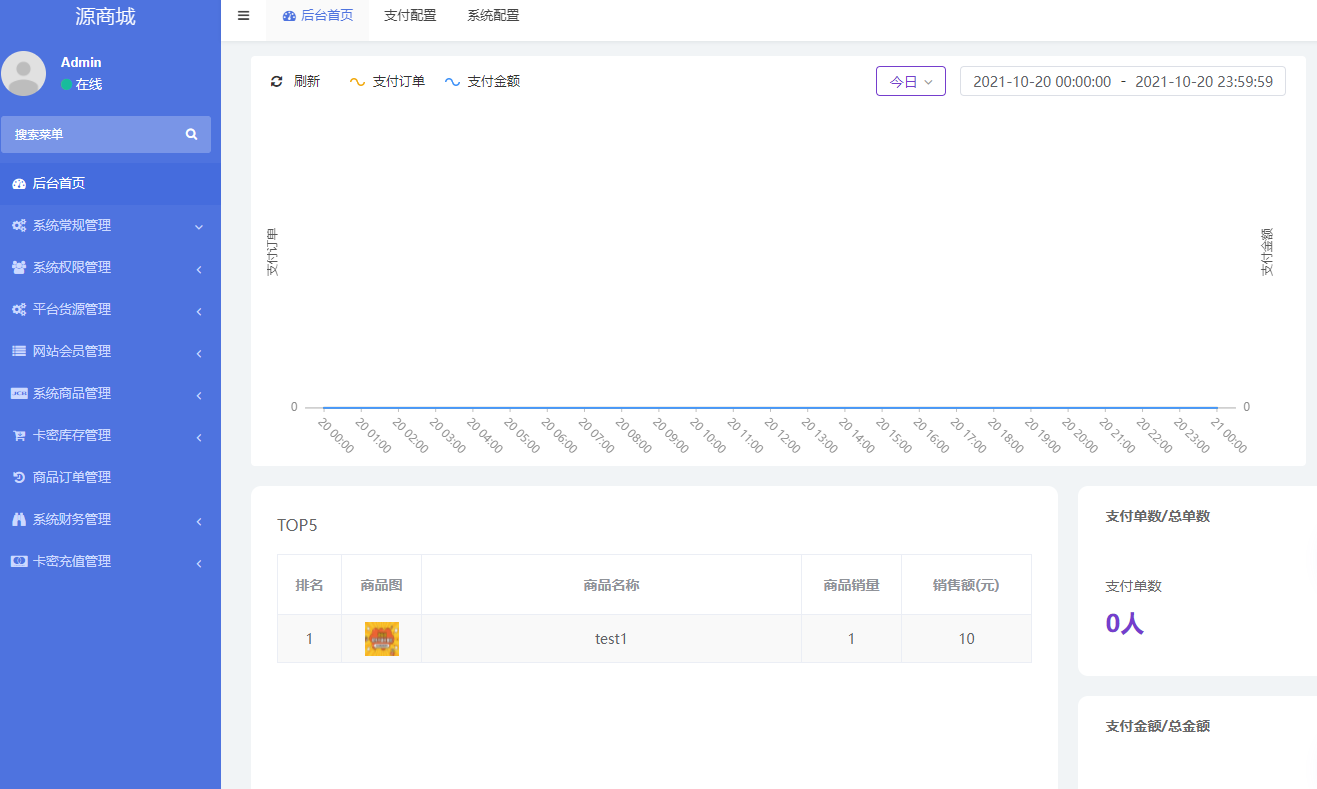Open the 今日 date range dropdown
The width and height of the screenshot is (1317, 789).
[910, 81]
